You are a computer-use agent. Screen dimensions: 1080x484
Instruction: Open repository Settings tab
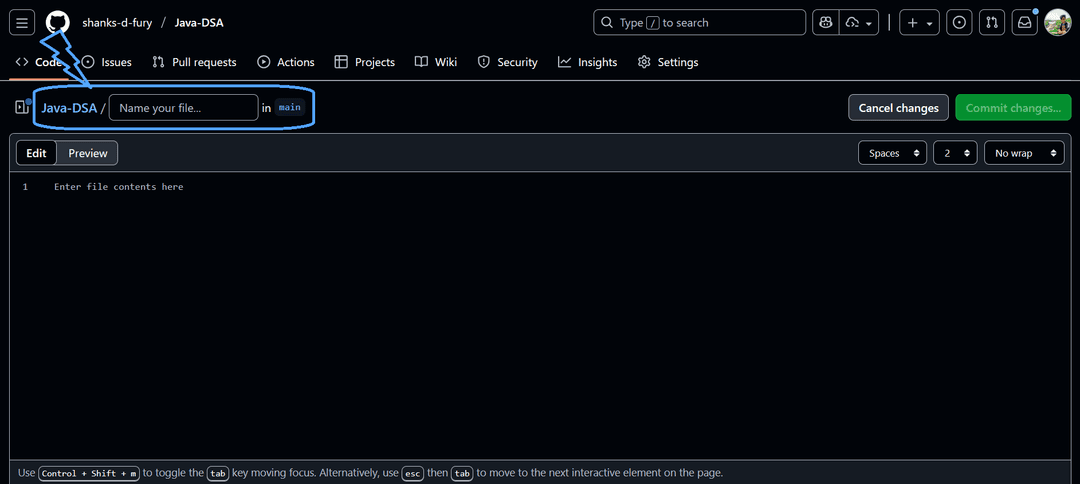tap(668, 62)
